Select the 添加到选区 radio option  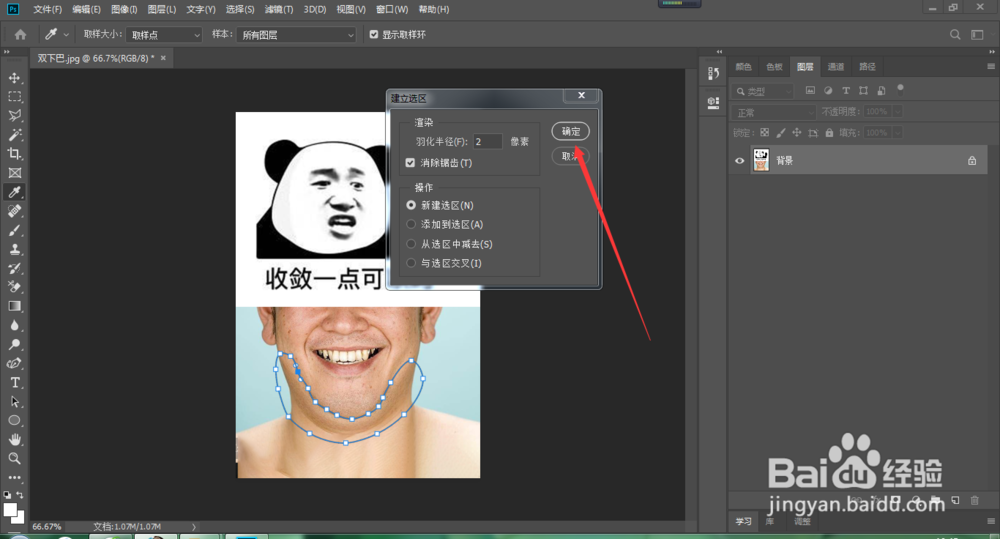(411, 225)
